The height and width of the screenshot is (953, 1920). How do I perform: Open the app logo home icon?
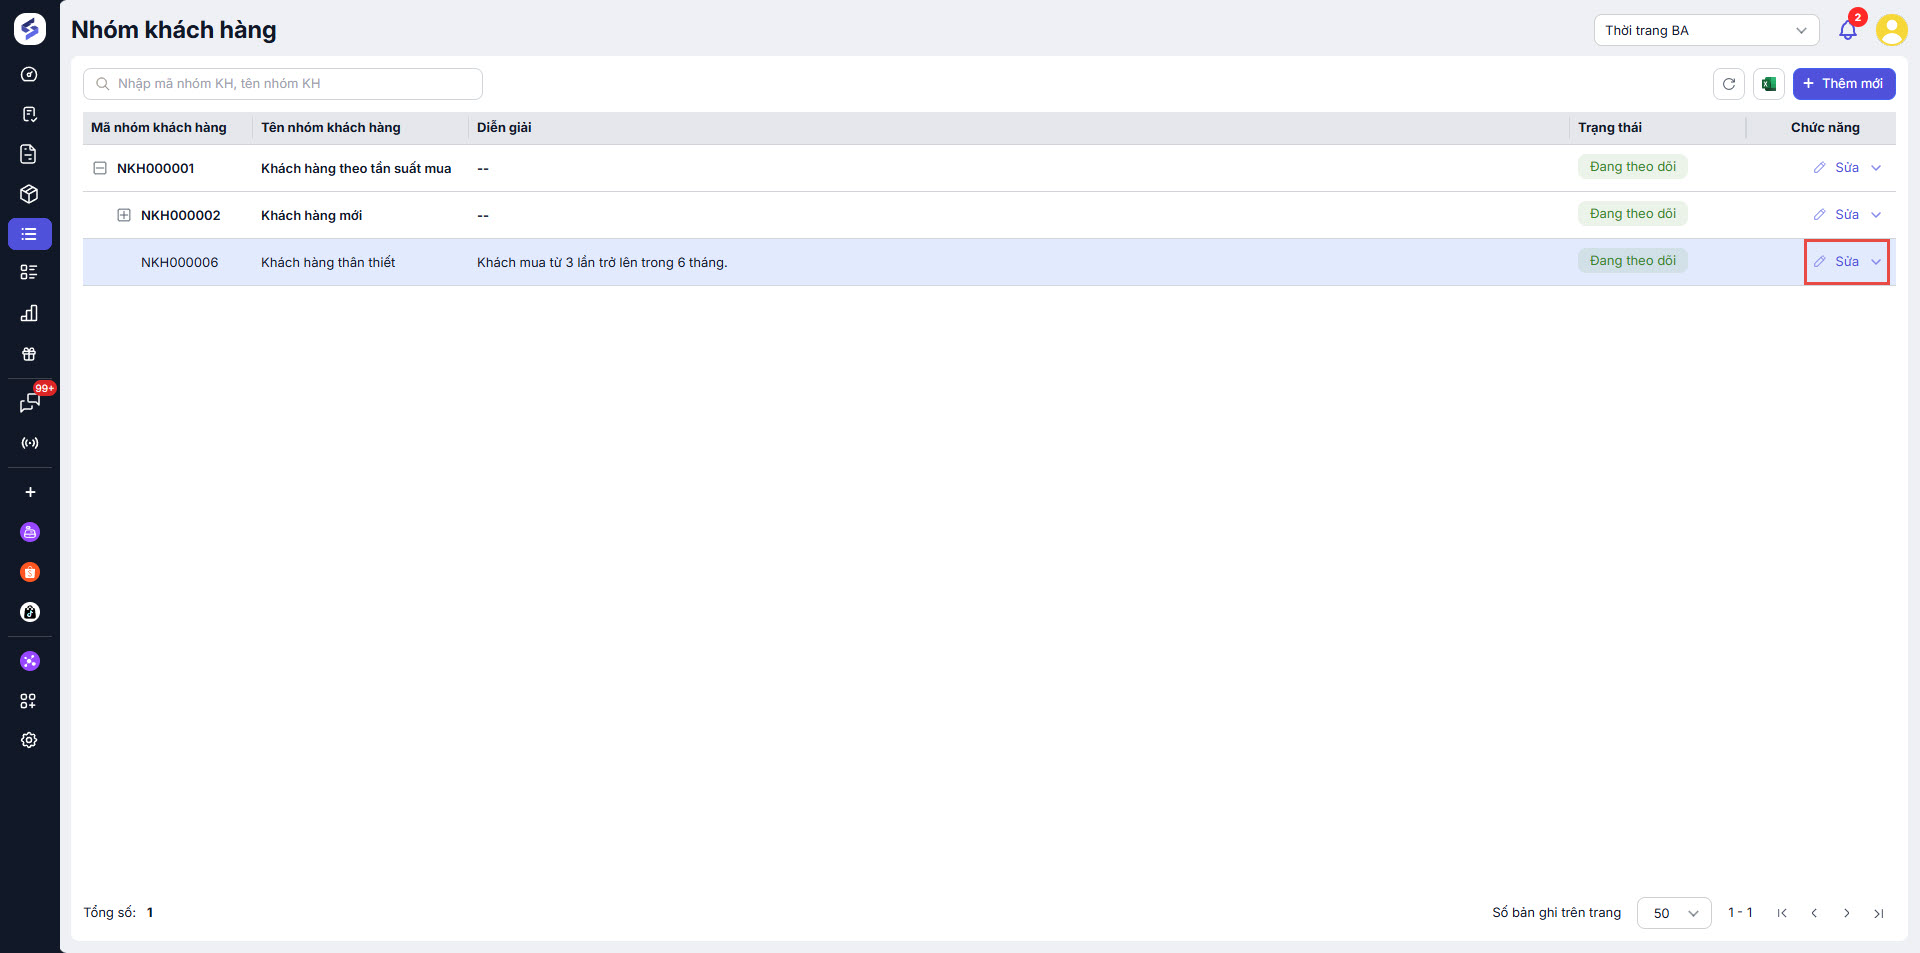click(x=30, y=29)
